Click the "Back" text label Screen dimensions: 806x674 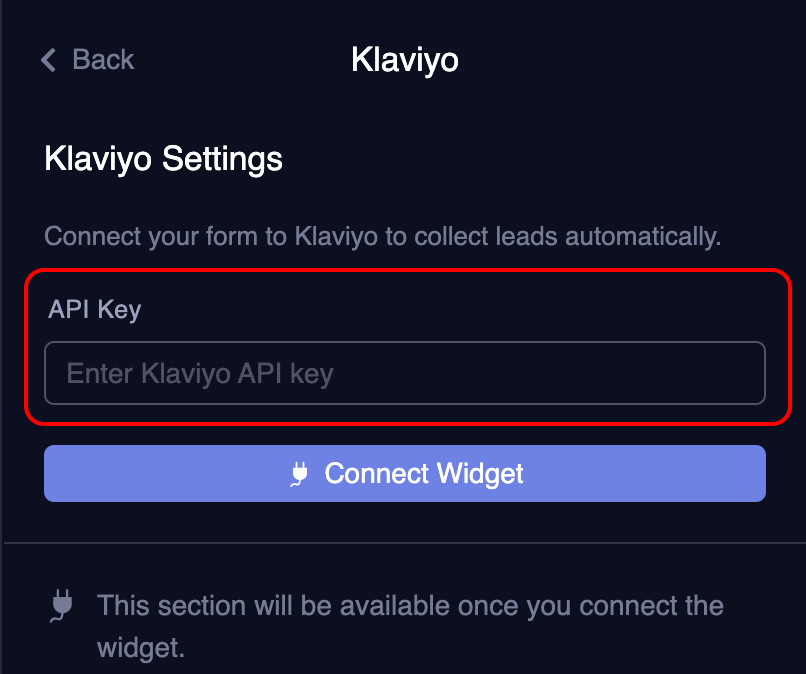103,60
